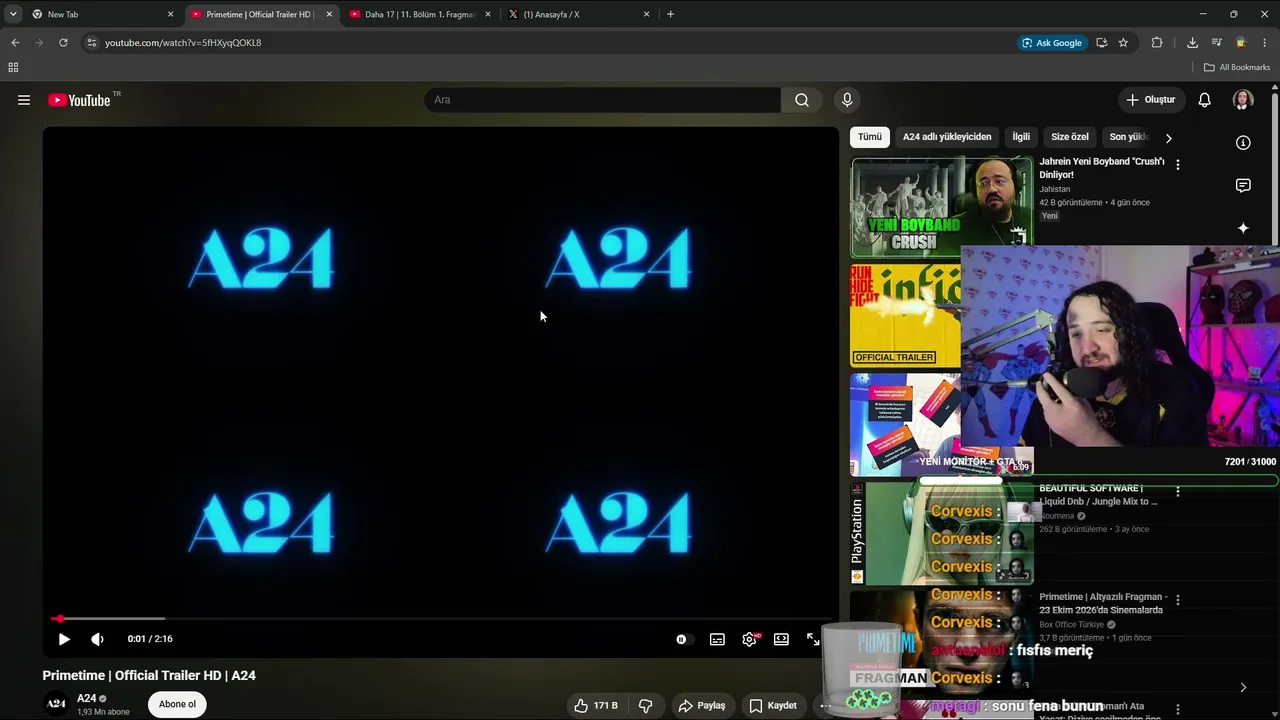This screenshot has width=1280, height=720.
Task: Enter fullscreen video mode
Action: pos(813,639)
